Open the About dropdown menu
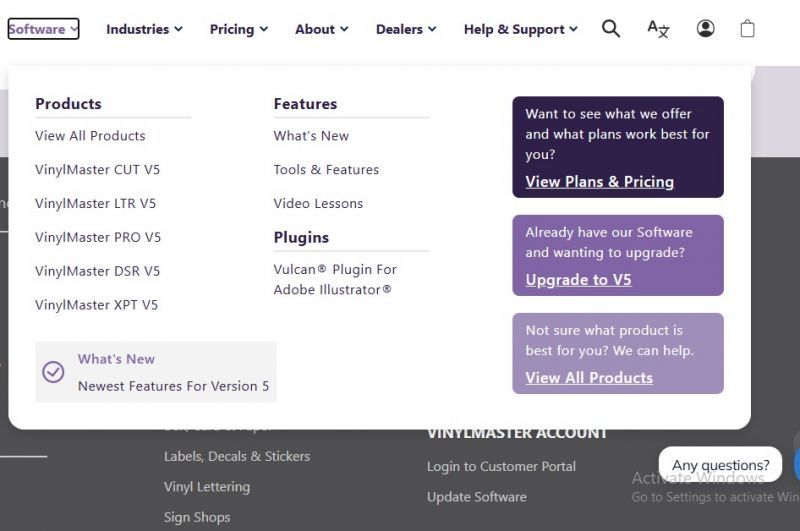The height and width of the screenshot is (531, 800). (321, 29)
